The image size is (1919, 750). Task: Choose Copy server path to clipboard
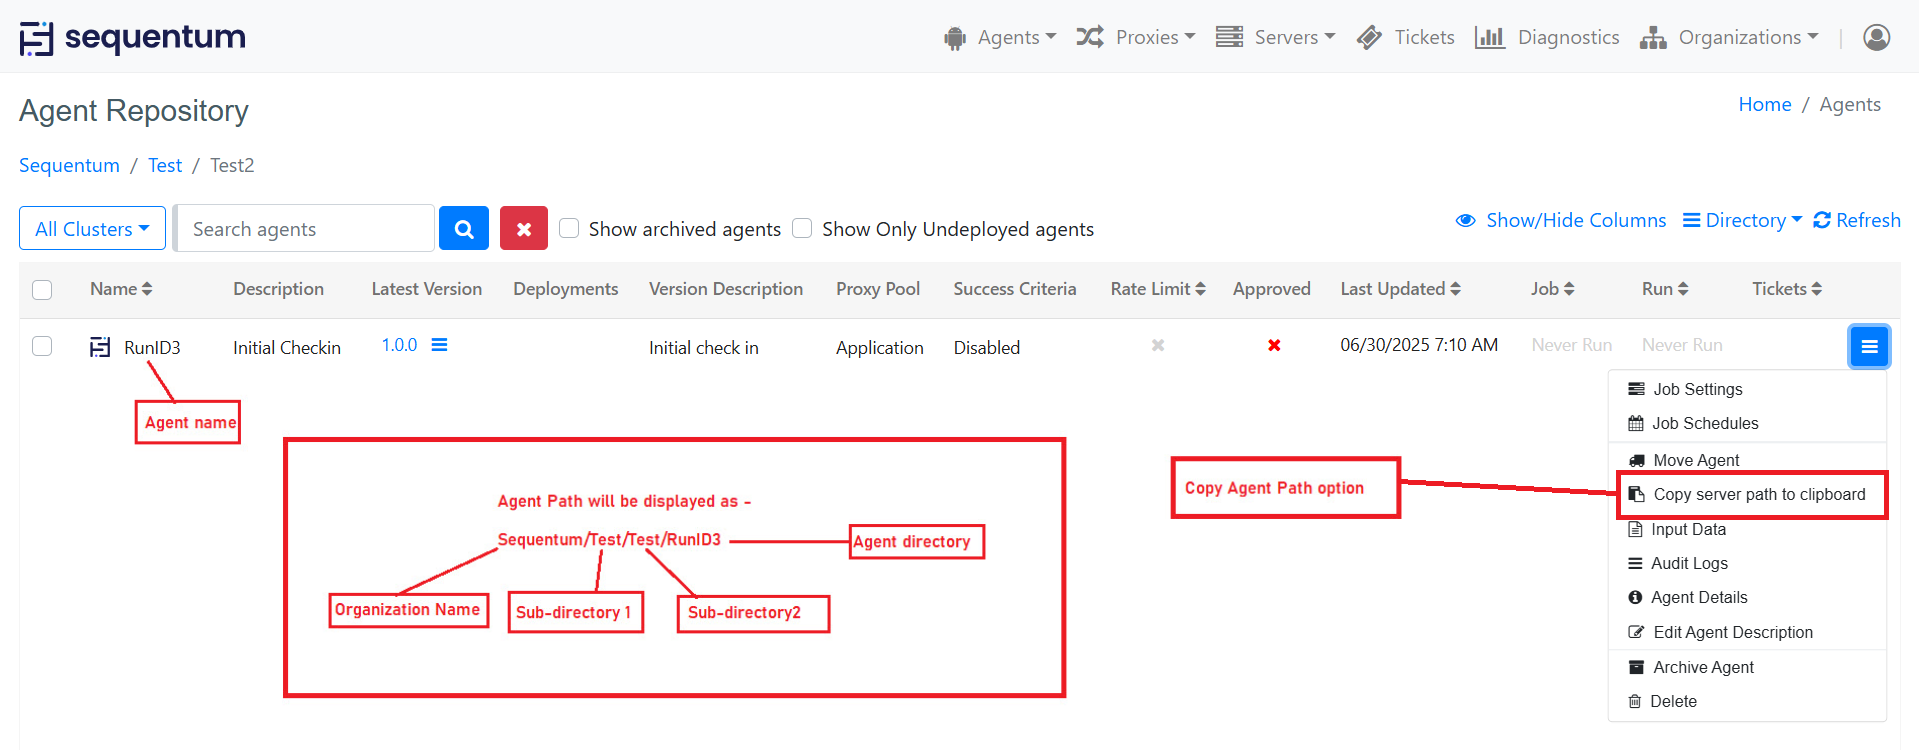coord(1758,494)
